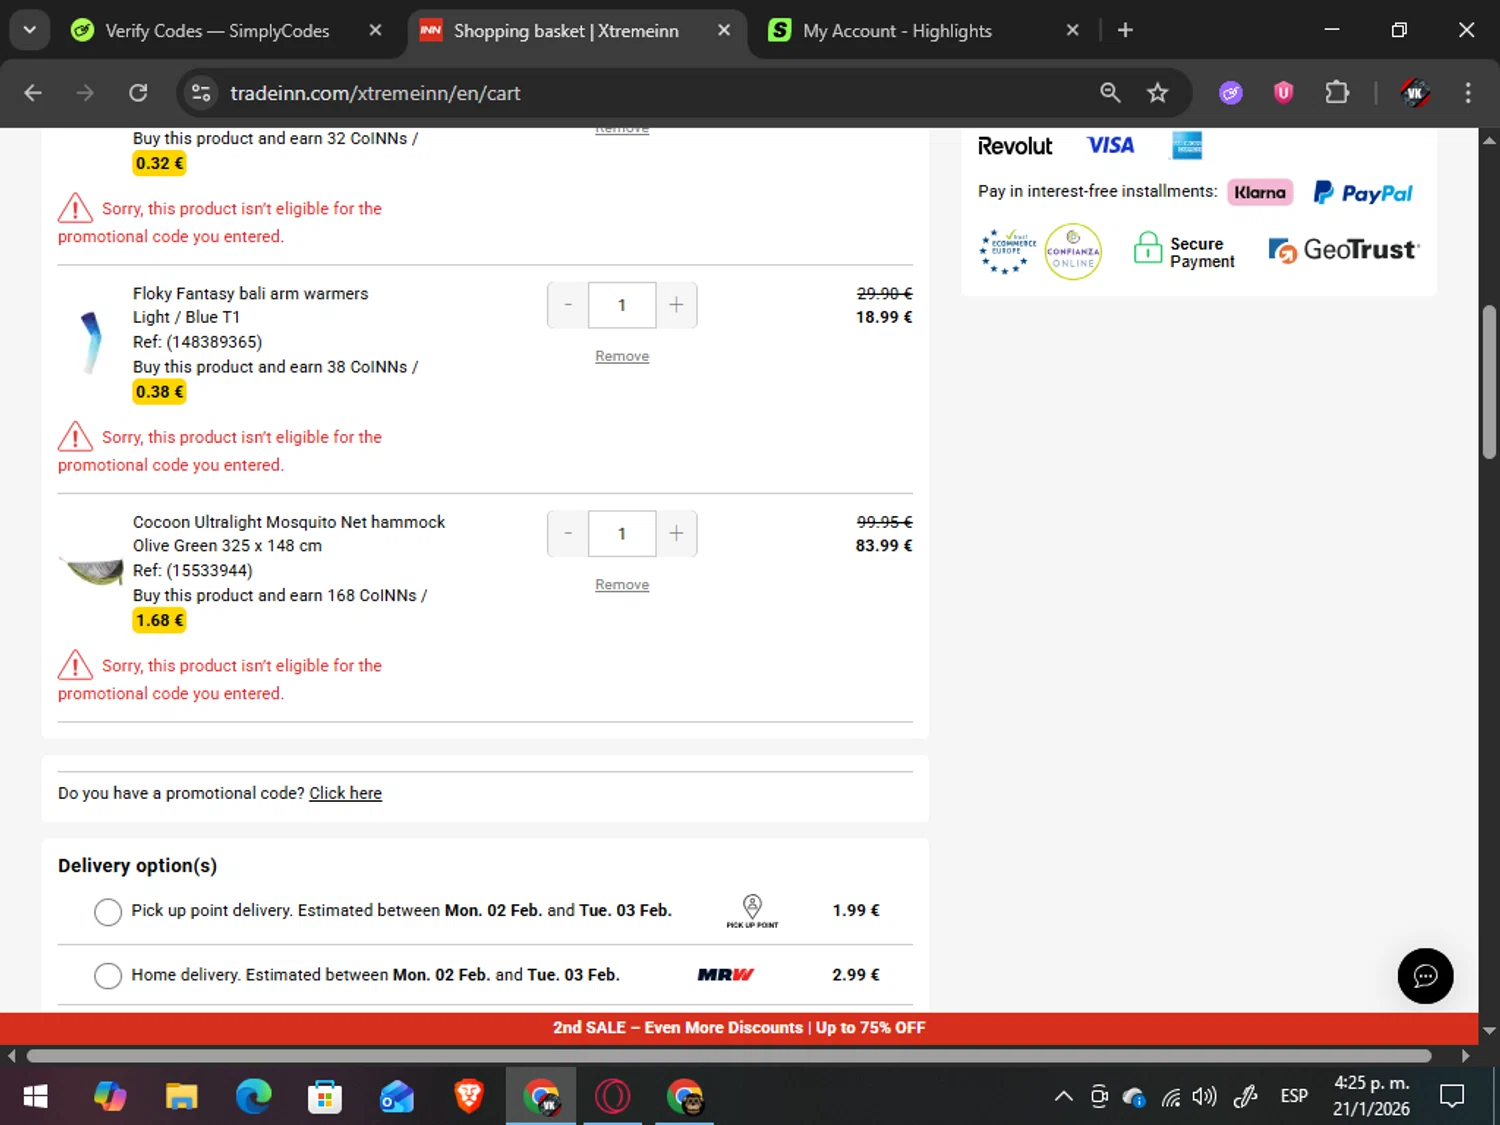This screenshot has height=1125, width=1500.
Task: Open the Windows Start menu
Action: click(35, 1097)
